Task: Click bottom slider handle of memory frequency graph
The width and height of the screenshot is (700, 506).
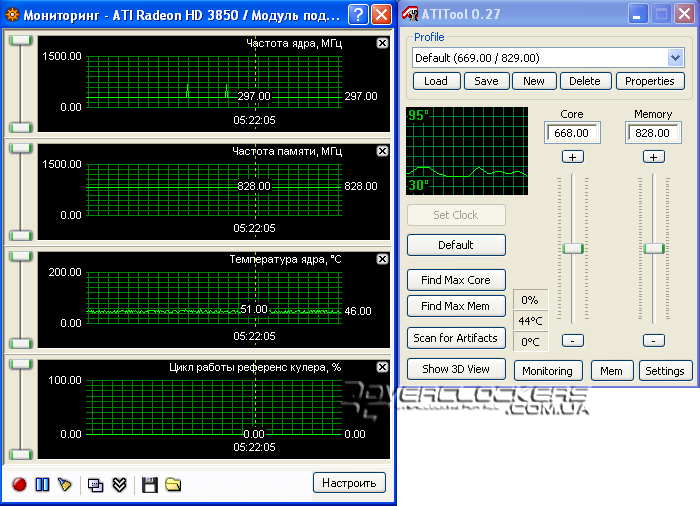Action: [21, 236]
